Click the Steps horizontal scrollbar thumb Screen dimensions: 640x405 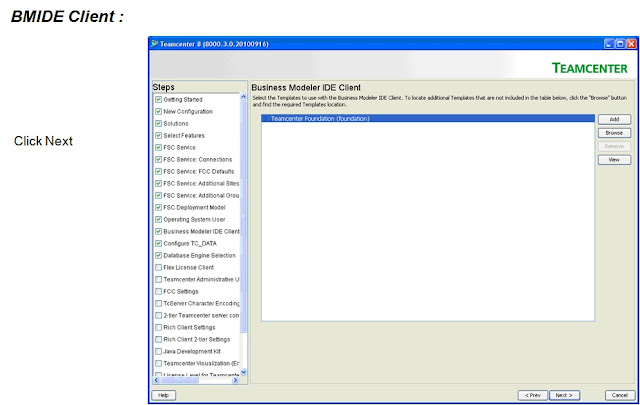tap(180, 380)
